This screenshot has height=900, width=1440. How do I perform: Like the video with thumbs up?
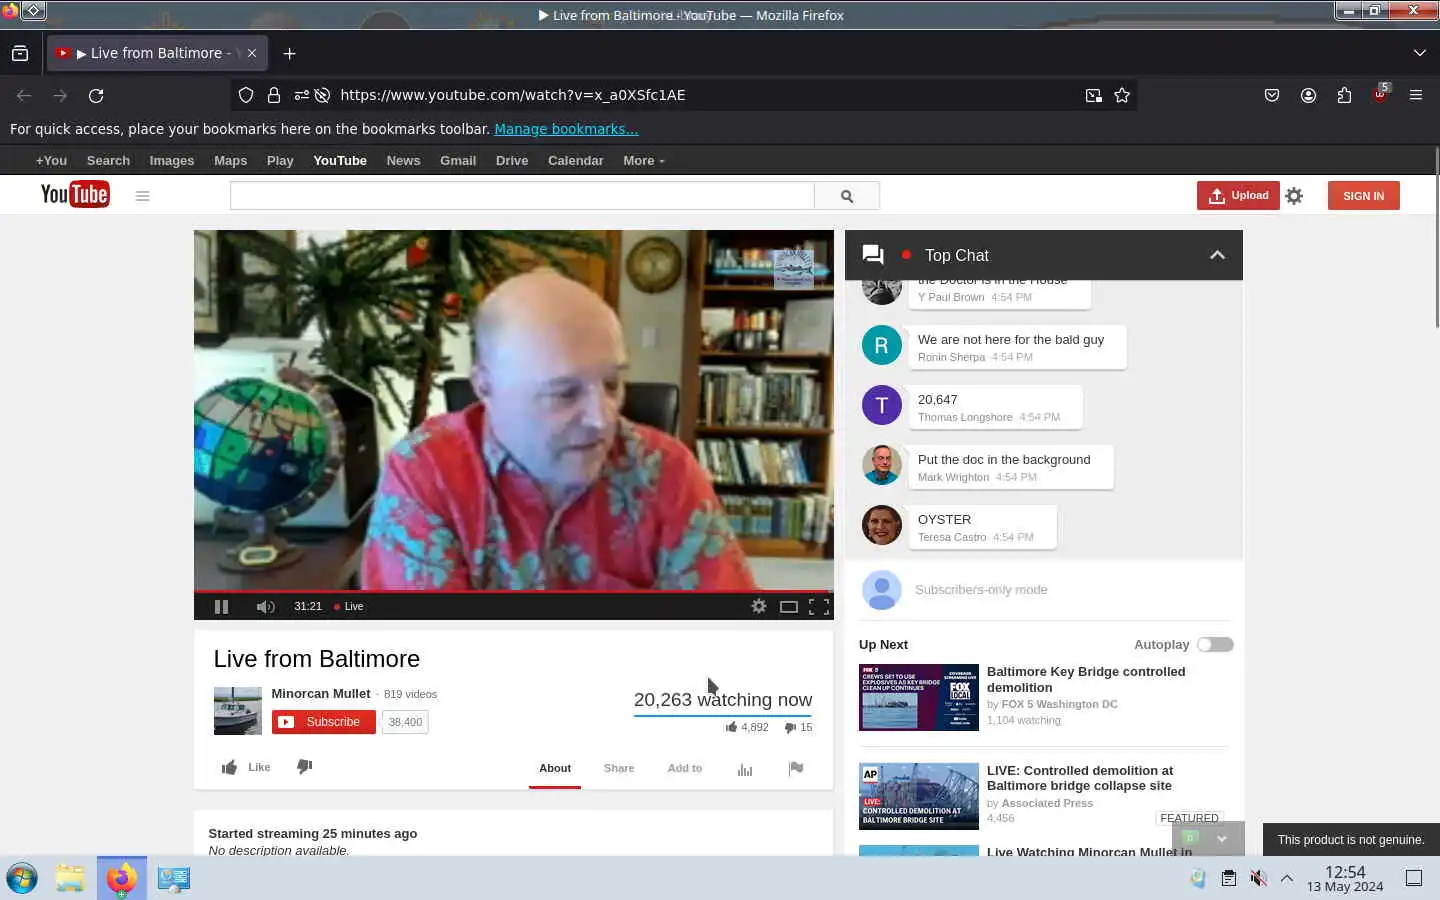click(x=245, y=767)
